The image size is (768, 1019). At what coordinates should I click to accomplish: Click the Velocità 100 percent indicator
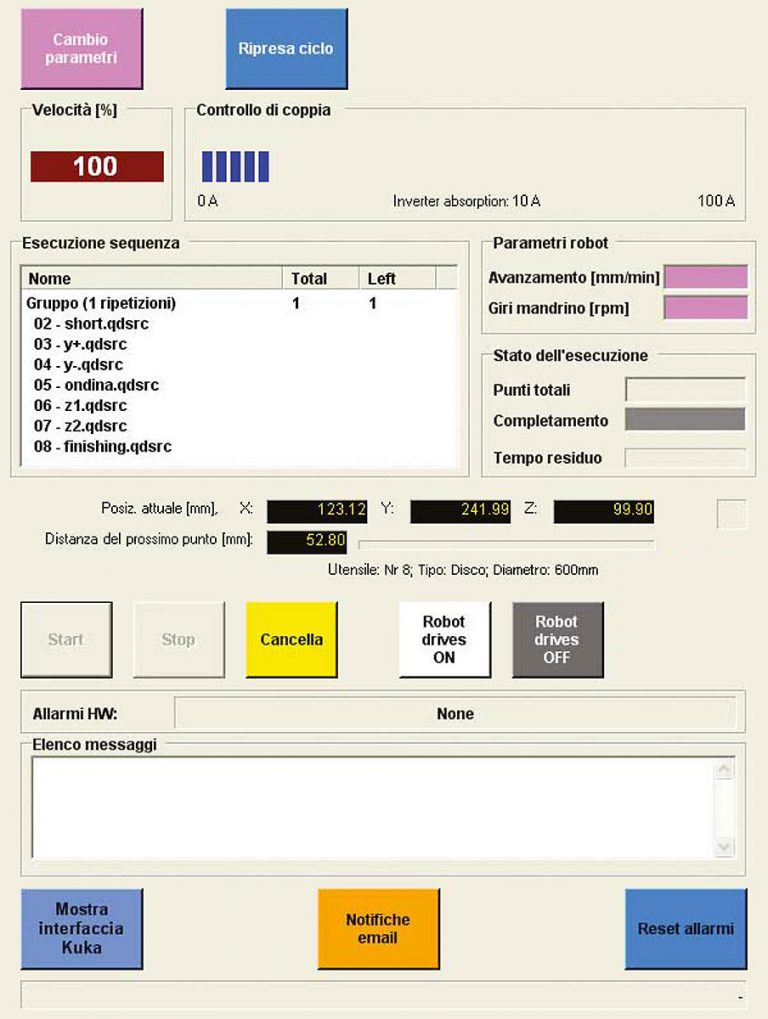click(97, 167)
